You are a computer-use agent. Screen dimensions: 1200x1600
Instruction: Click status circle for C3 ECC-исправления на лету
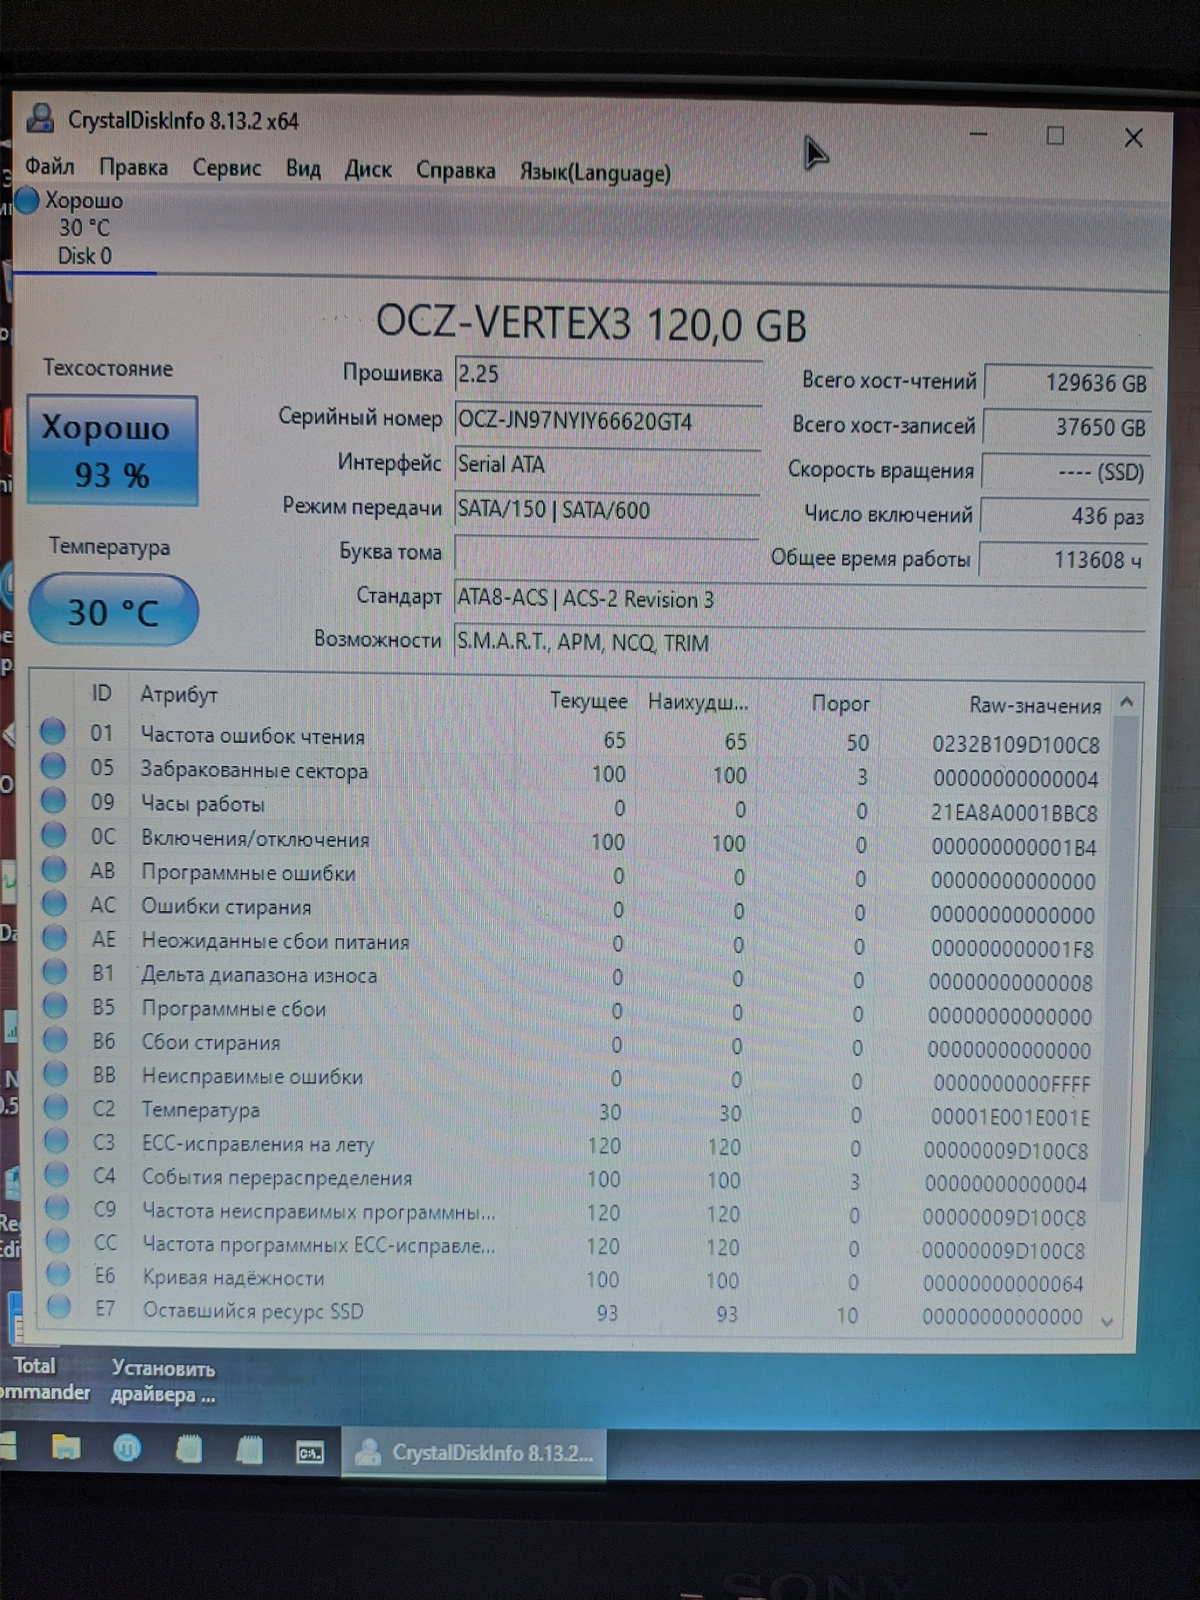click(56, 1140)
